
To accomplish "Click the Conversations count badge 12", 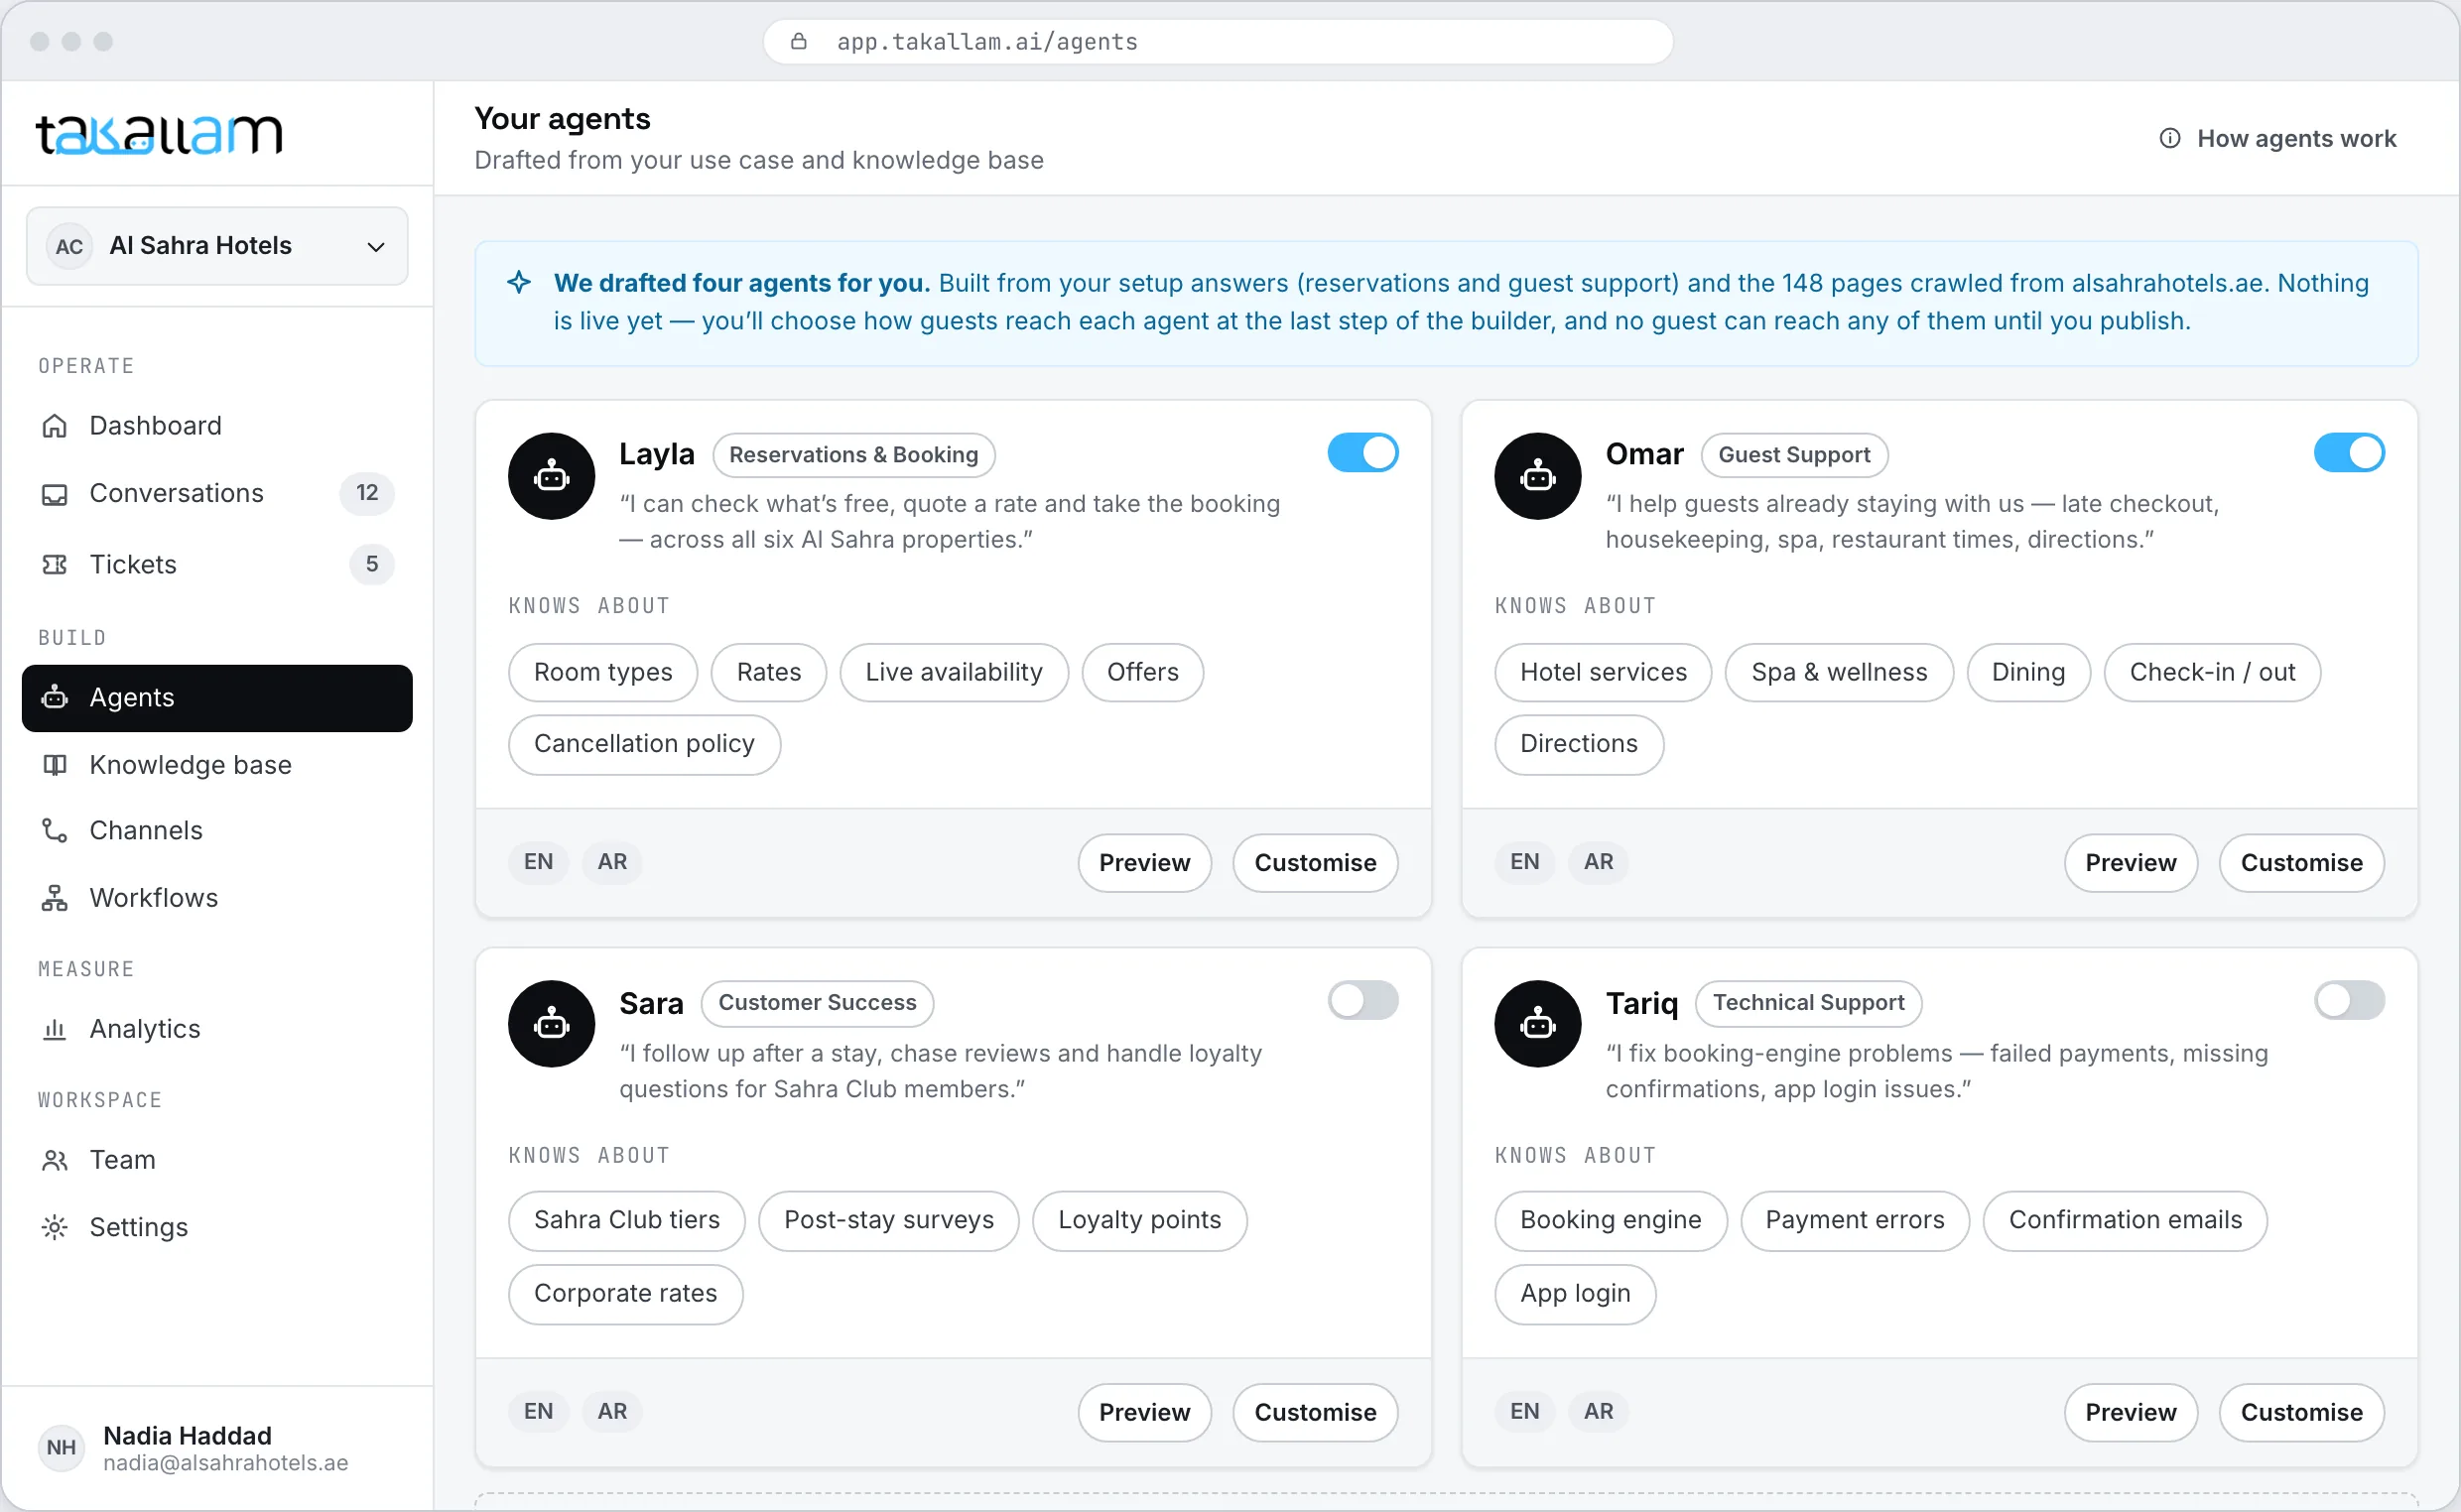I will pyautogui.click(x=367, y=493).
